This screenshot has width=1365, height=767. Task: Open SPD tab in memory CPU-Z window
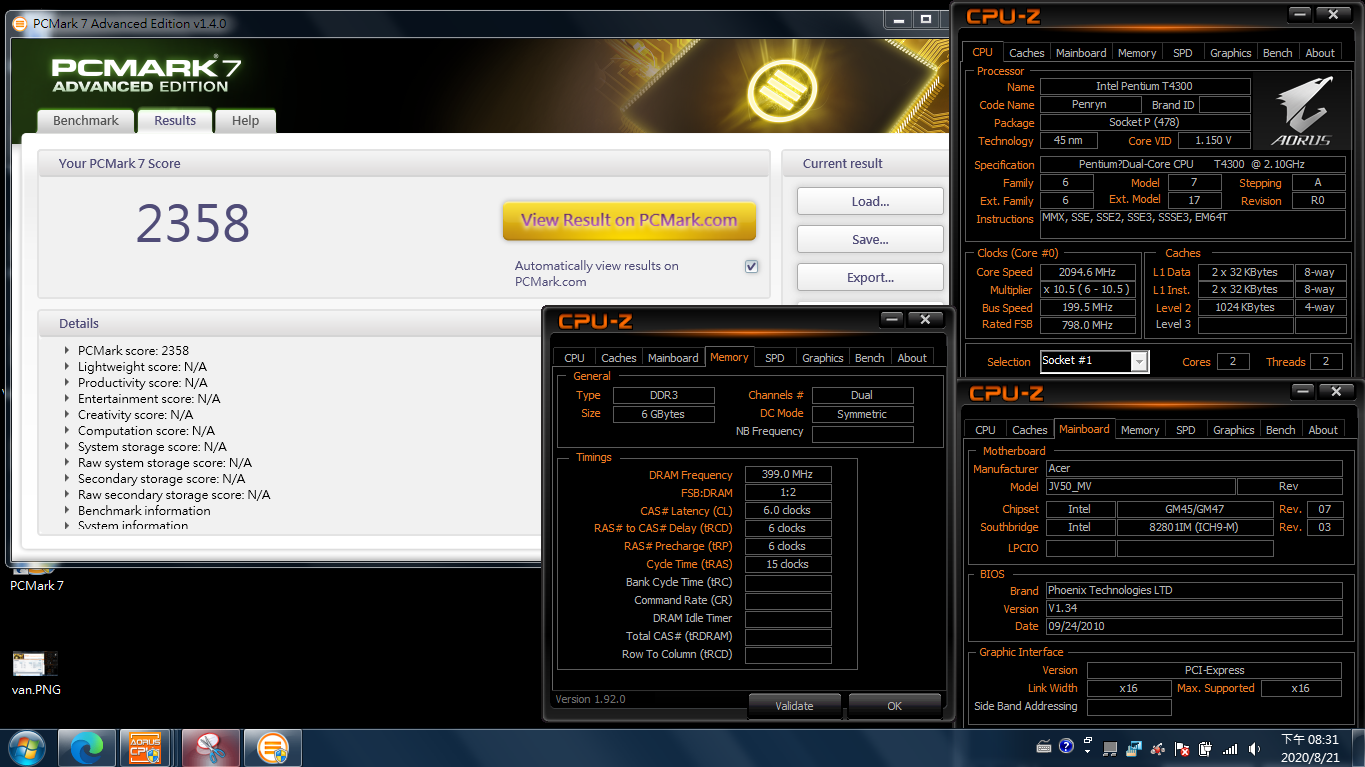pos(775,358)
